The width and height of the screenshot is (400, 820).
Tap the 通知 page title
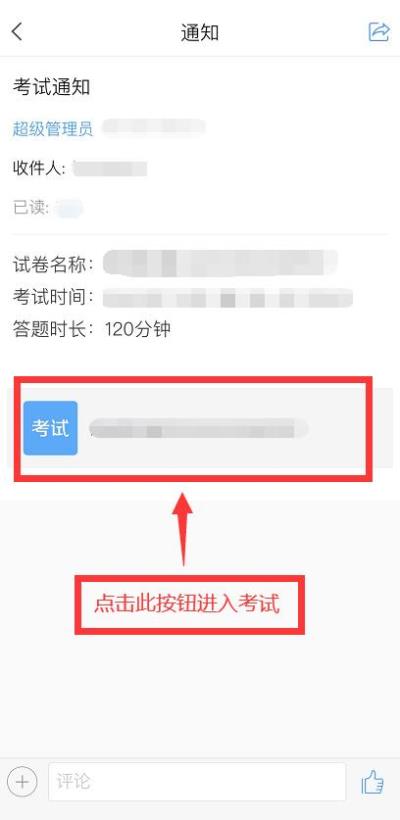coord(200,32)
